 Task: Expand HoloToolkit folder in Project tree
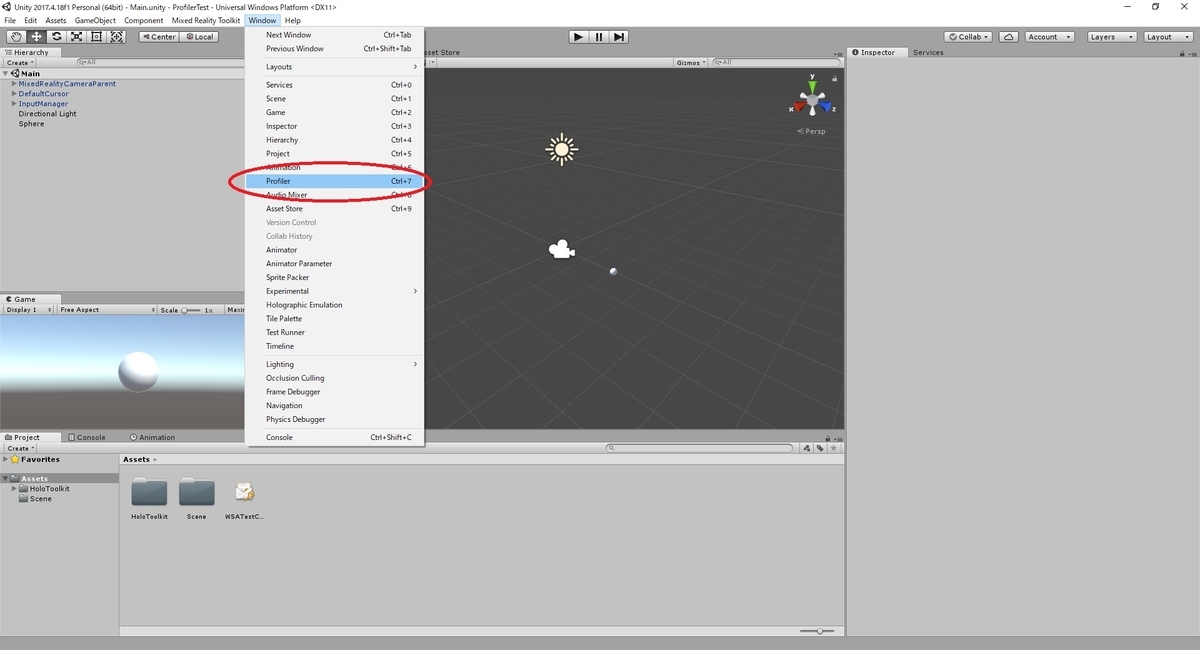click(15, 489)
